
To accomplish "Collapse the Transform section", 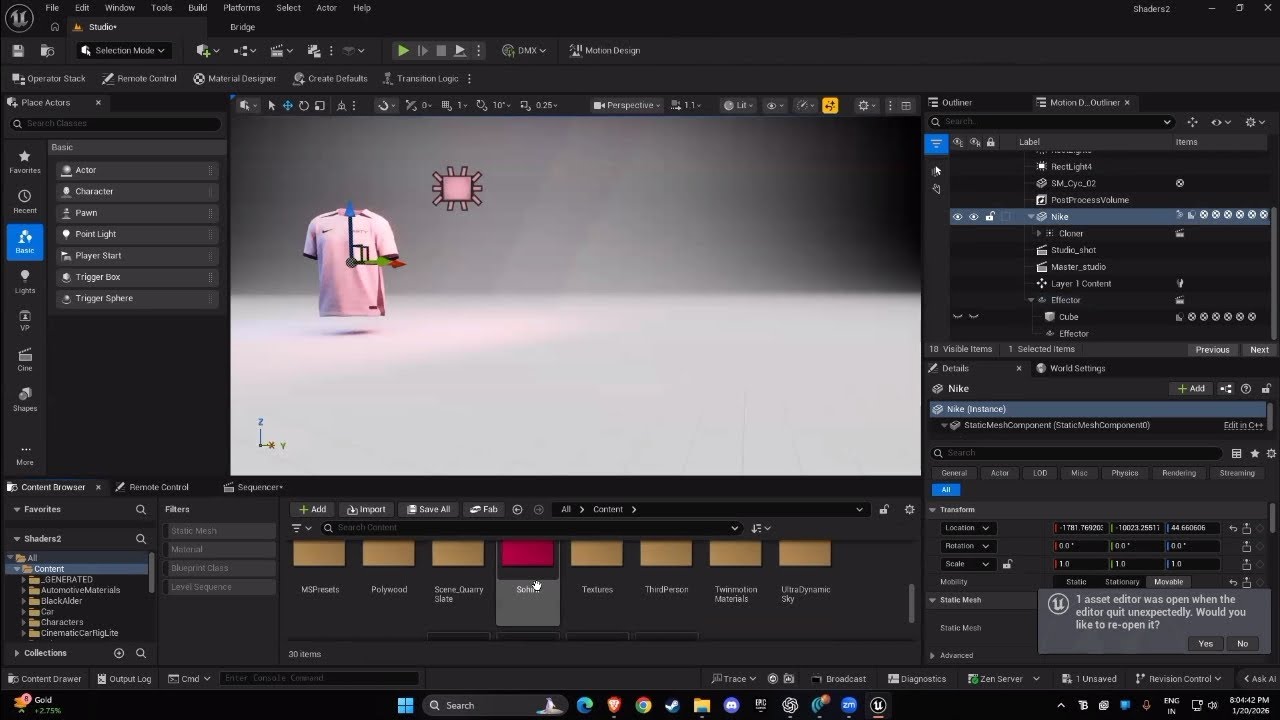I will (x=933, y=510).
